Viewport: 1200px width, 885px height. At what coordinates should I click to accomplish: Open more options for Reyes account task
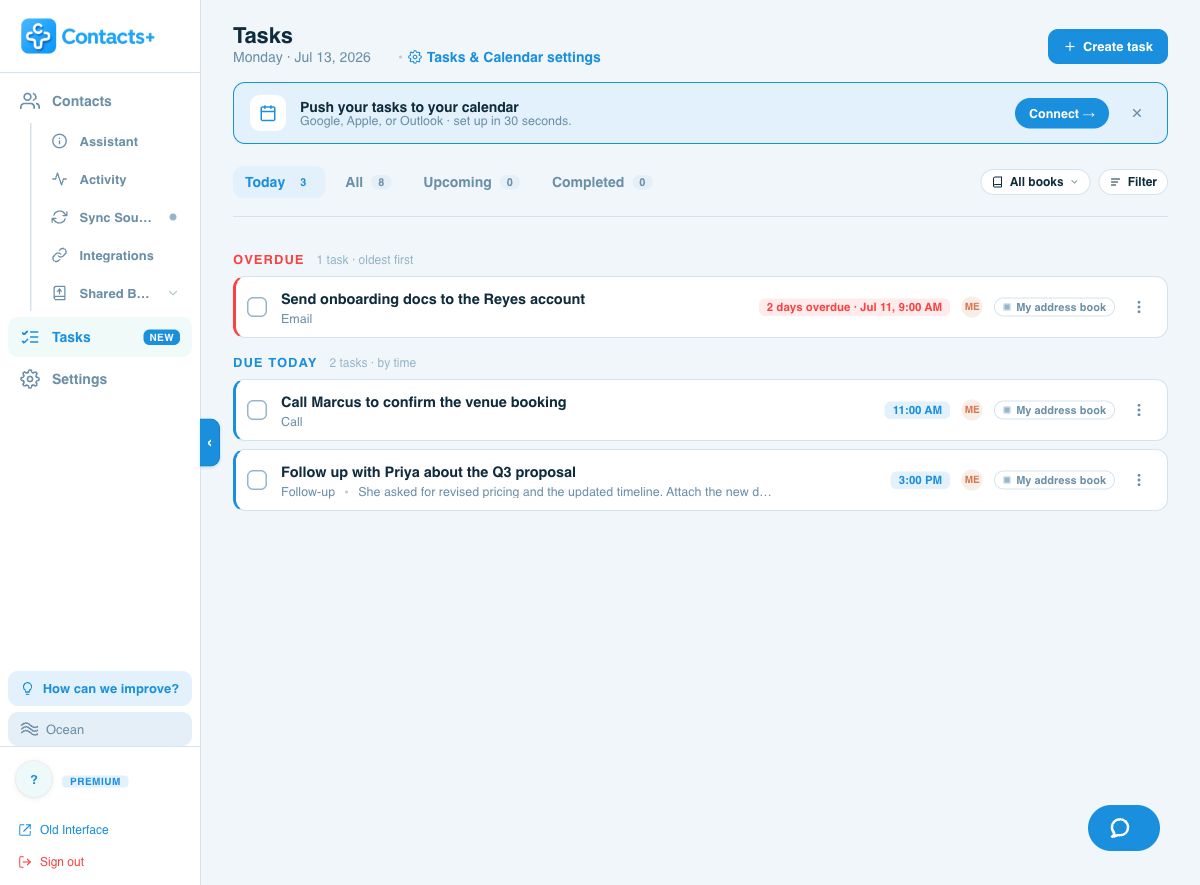1139,307
